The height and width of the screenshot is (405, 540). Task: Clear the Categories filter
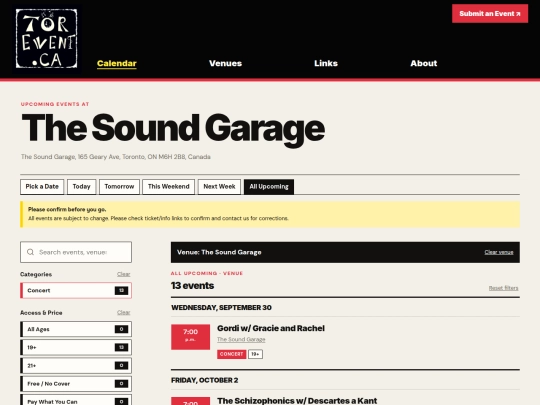(124, 274)
